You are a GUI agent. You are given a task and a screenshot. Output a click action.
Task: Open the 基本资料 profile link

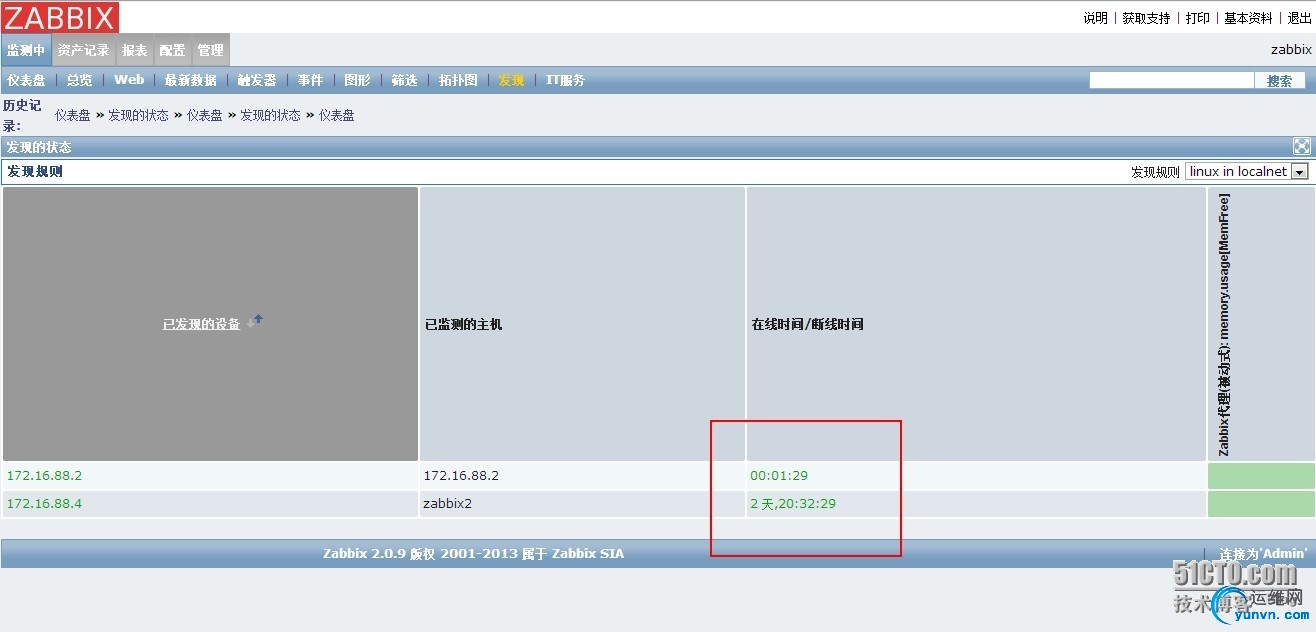pos(1249,18)
